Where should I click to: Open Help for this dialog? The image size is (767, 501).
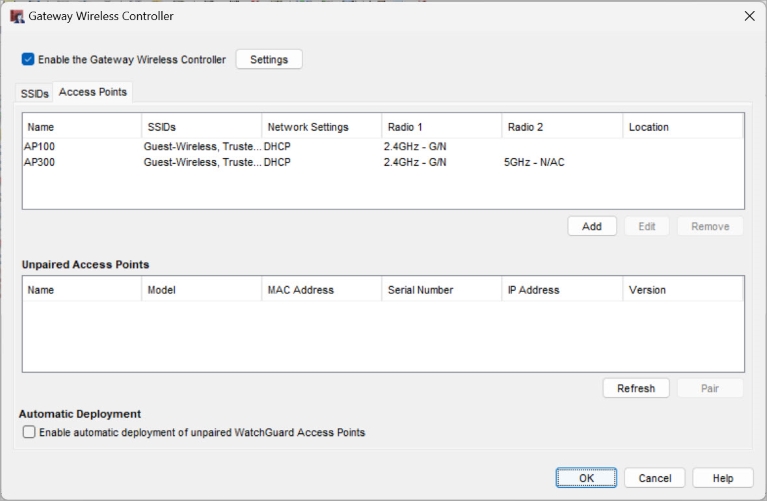pyautogui.click(x=722, y=478)
